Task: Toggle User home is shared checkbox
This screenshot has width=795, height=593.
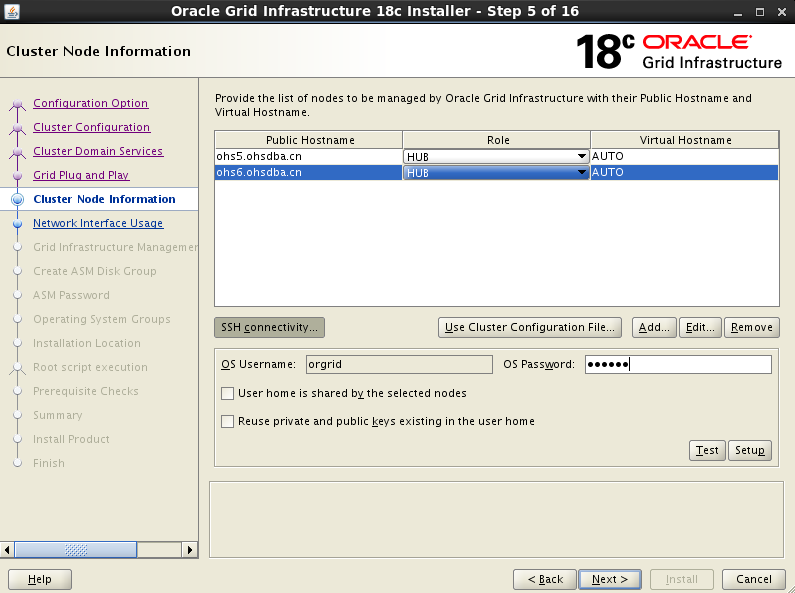Action: click(x=228, y=393)
